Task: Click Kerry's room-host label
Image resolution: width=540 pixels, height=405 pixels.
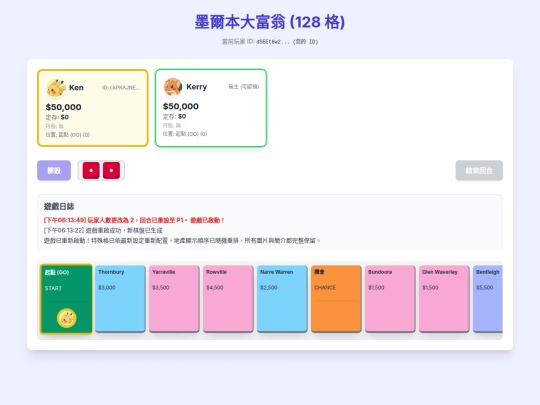Action: [x=244, y=87]
